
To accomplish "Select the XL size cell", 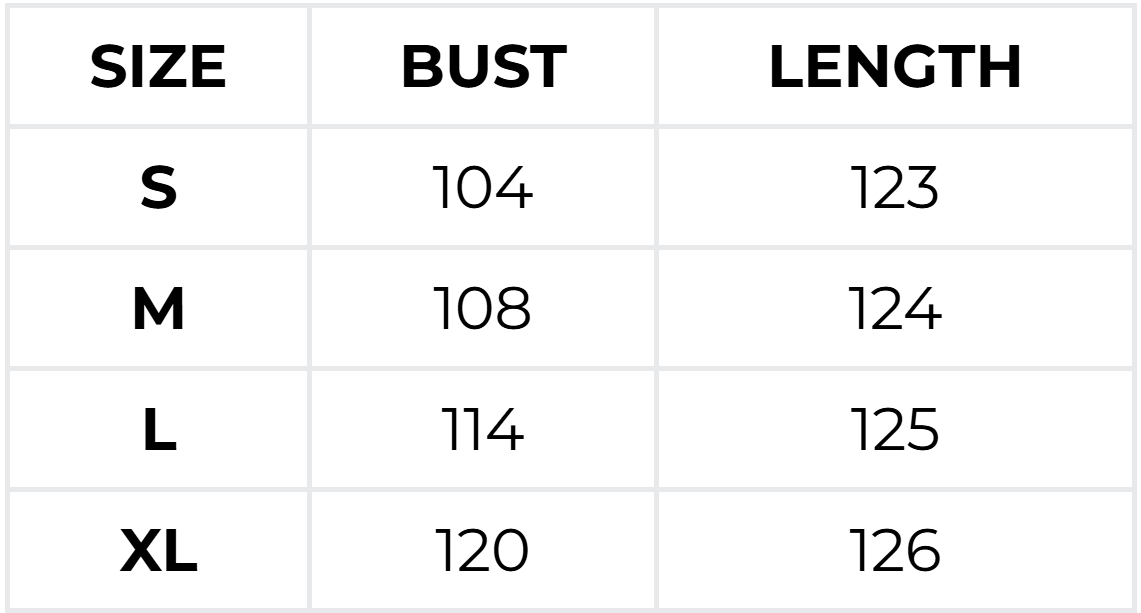I will tap(158, 551).
